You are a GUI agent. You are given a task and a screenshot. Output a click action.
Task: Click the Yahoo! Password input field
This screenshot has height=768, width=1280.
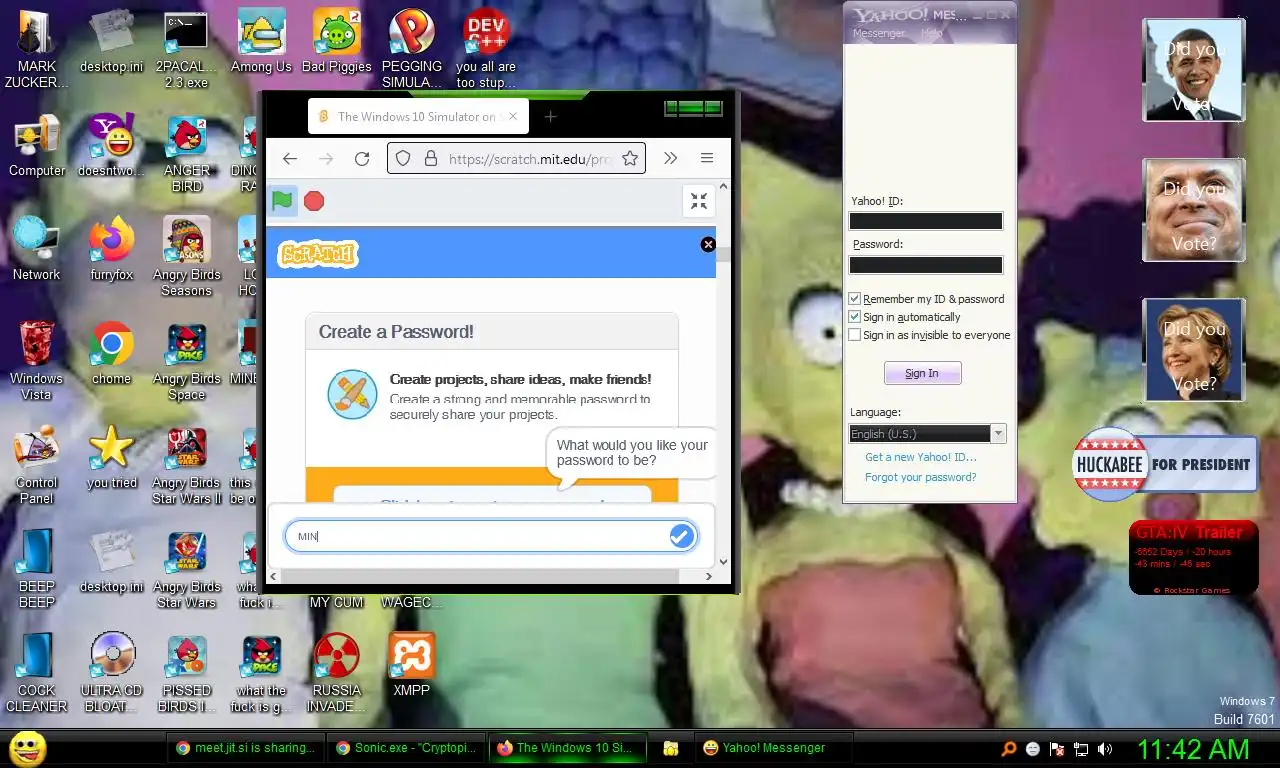[x=926, y=265]
